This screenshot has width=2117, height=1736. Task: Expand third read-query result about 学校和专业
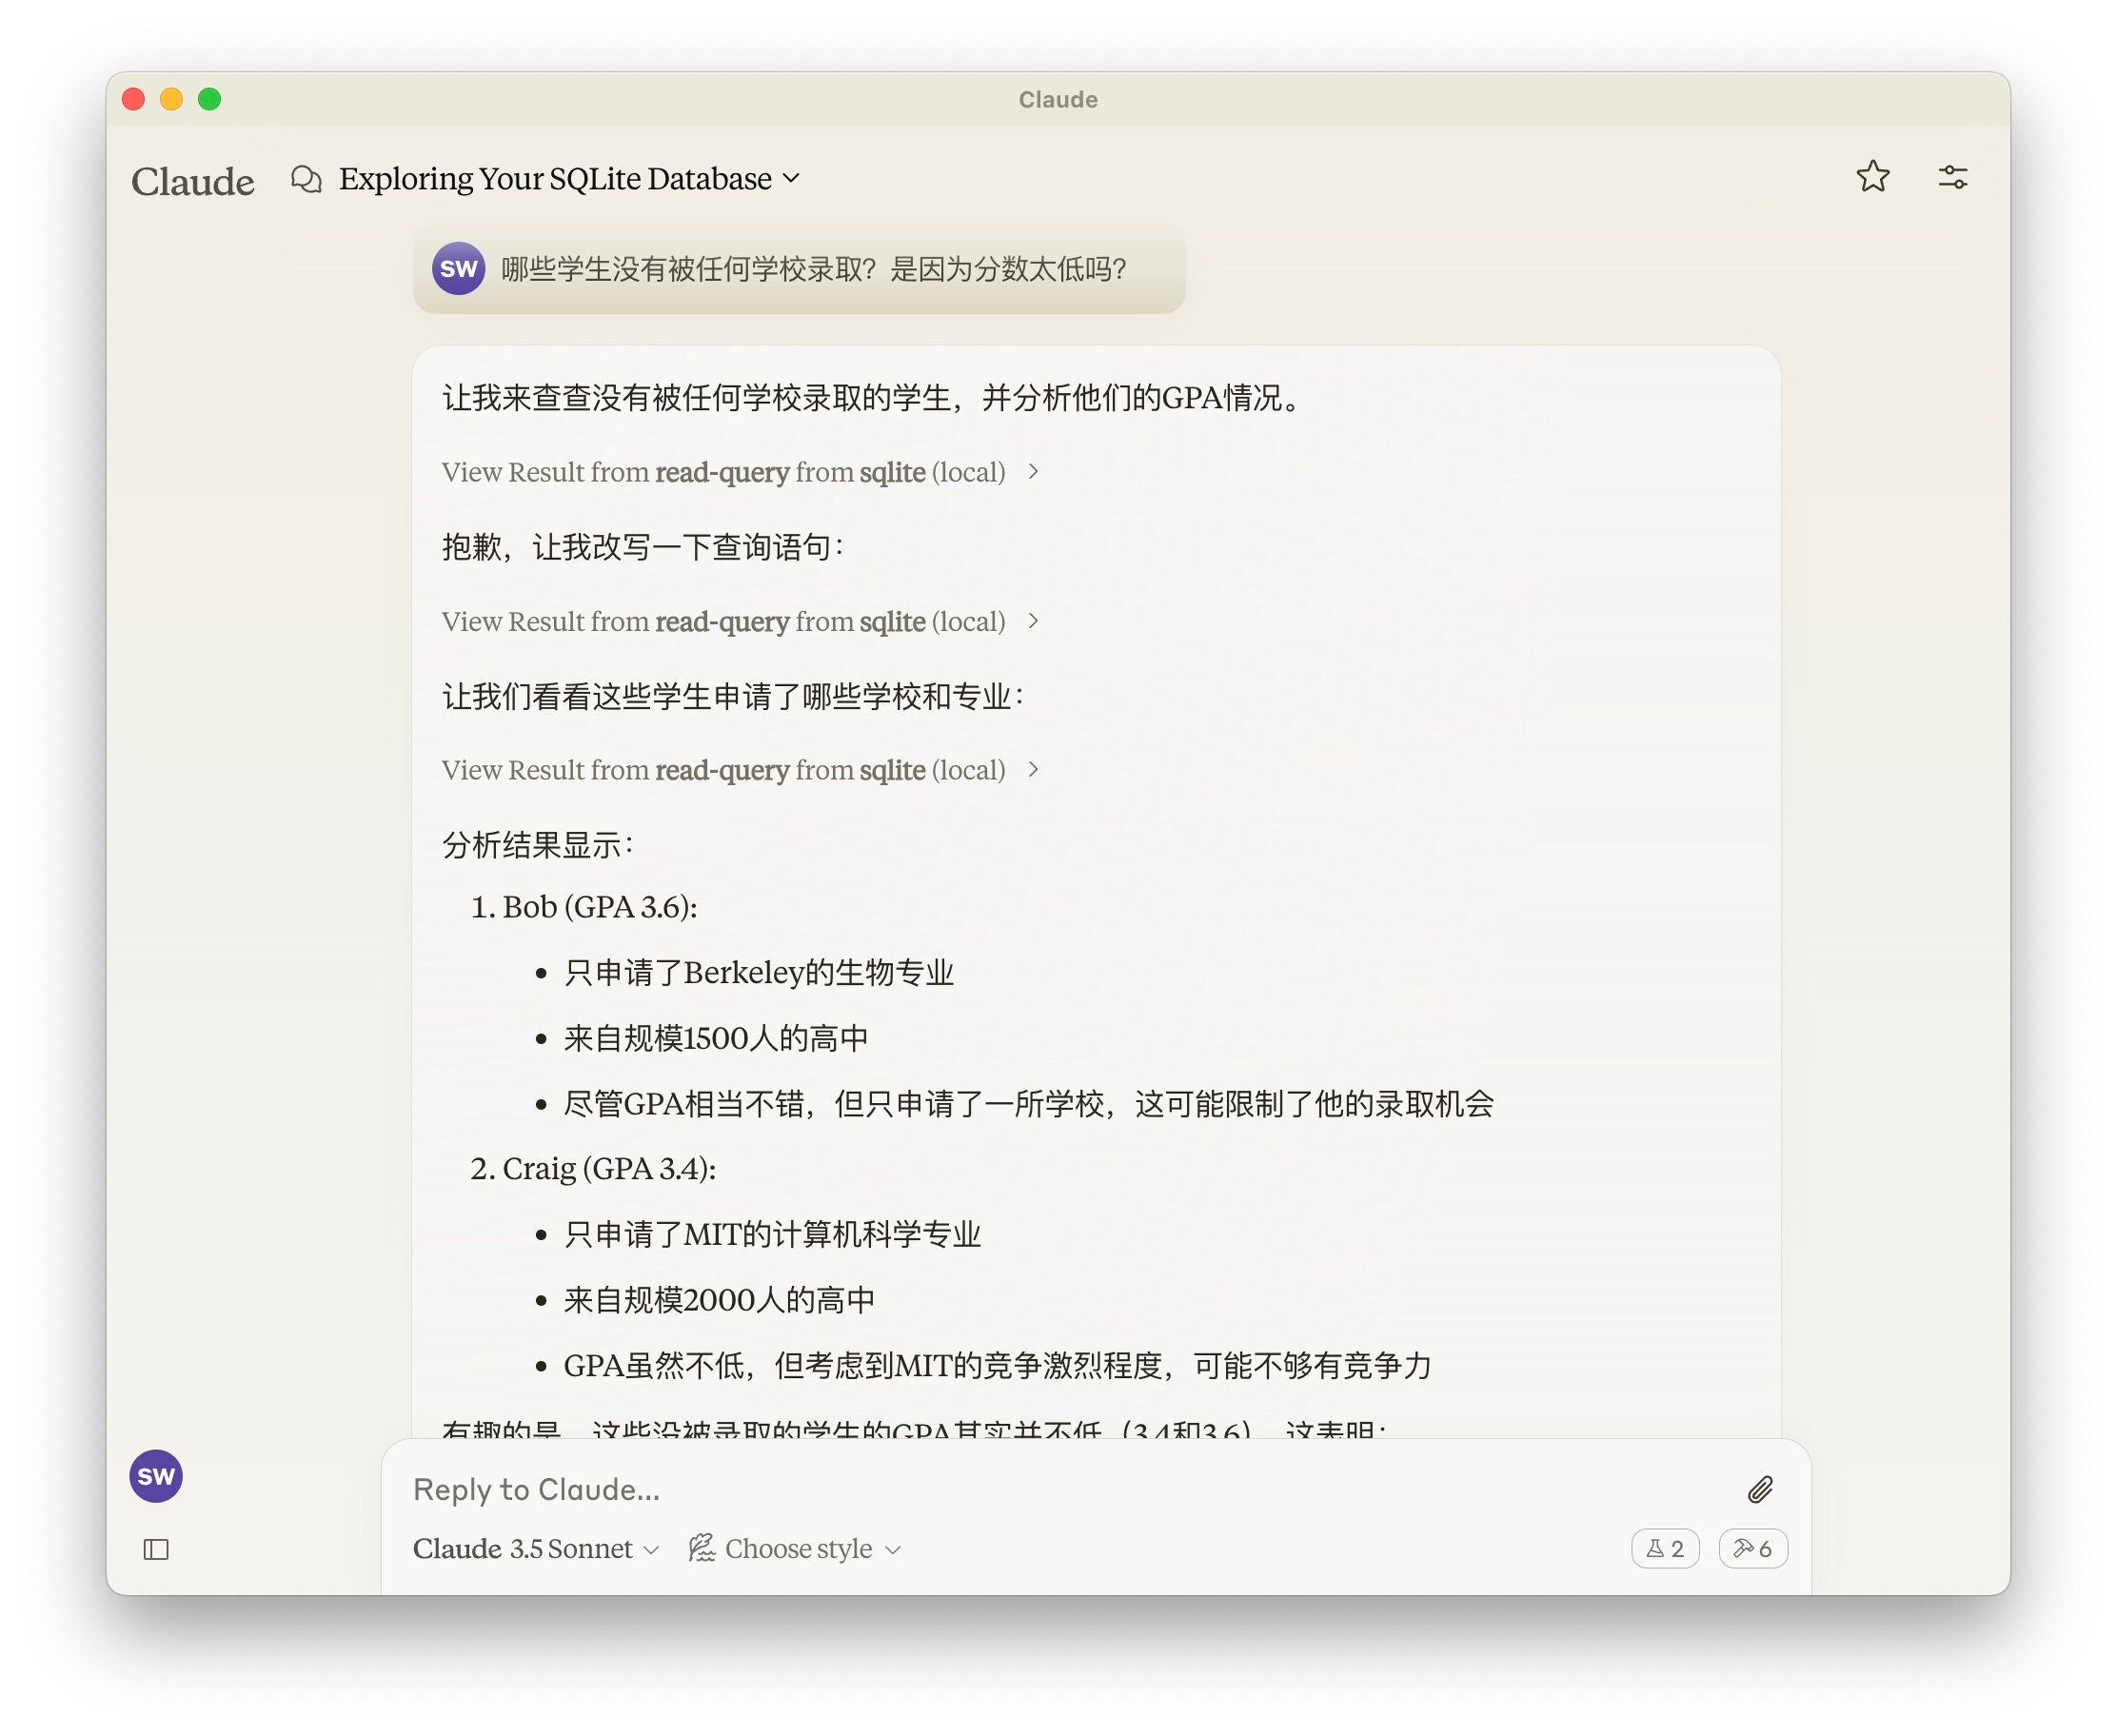click(x=741, y=770)
